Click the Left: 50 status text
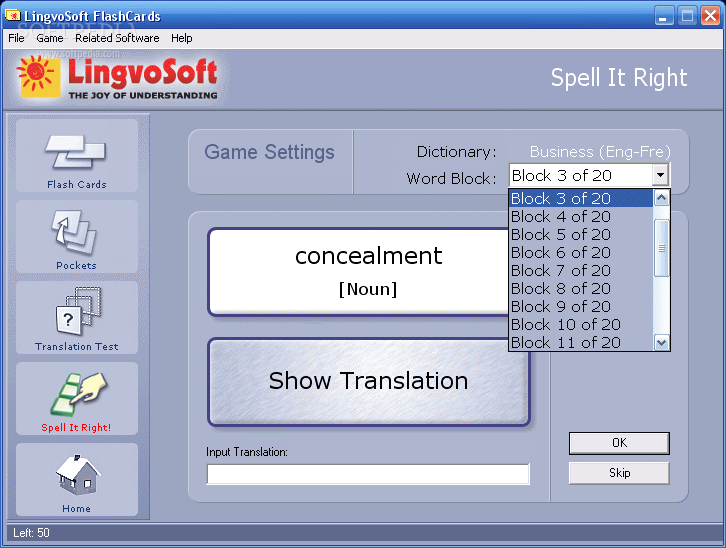This screenshot has height=548, width=726. (x=31, y=533)
